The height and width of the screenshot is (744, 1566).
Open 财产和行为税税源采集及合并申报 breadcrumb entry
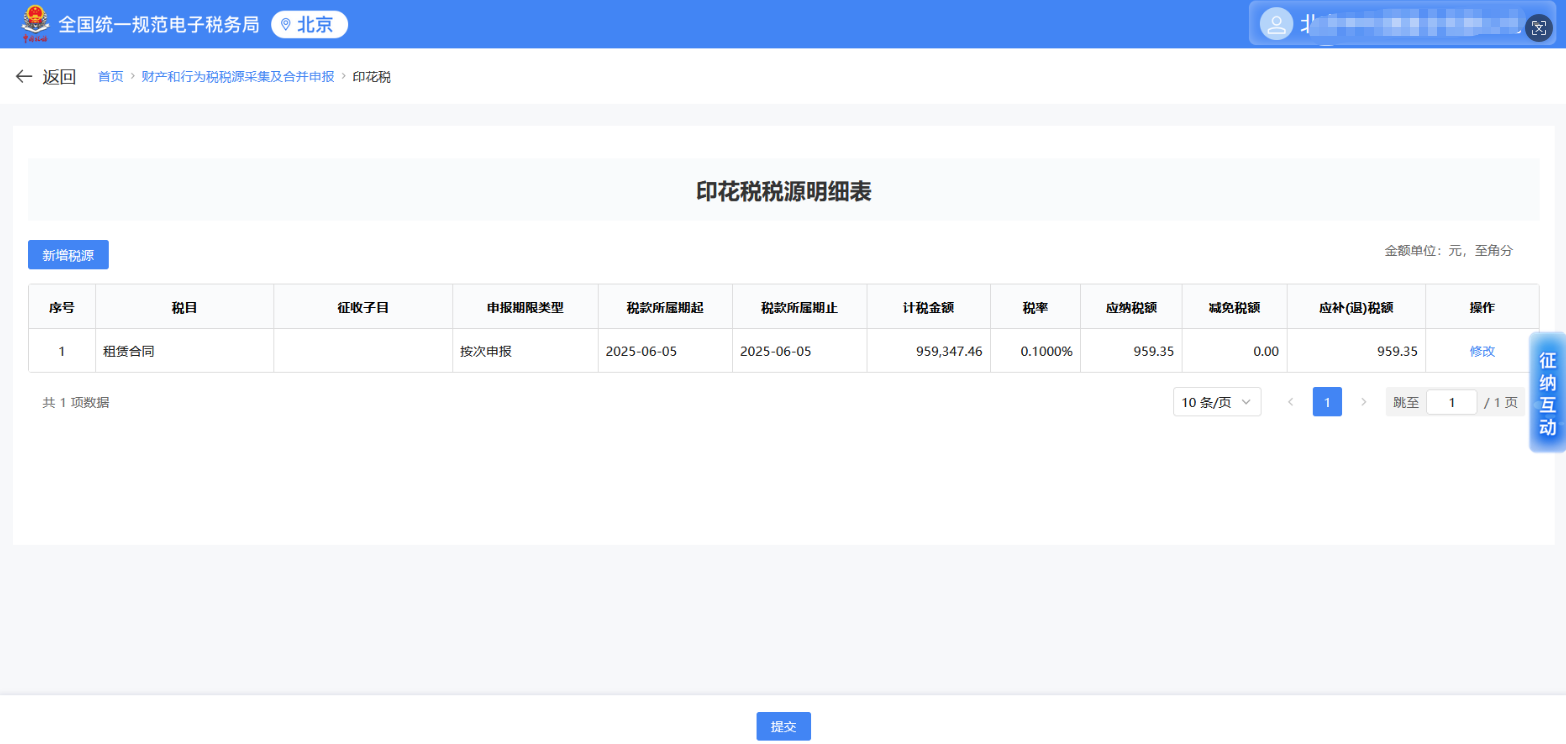pyautogui.click(x=240, y=76)
